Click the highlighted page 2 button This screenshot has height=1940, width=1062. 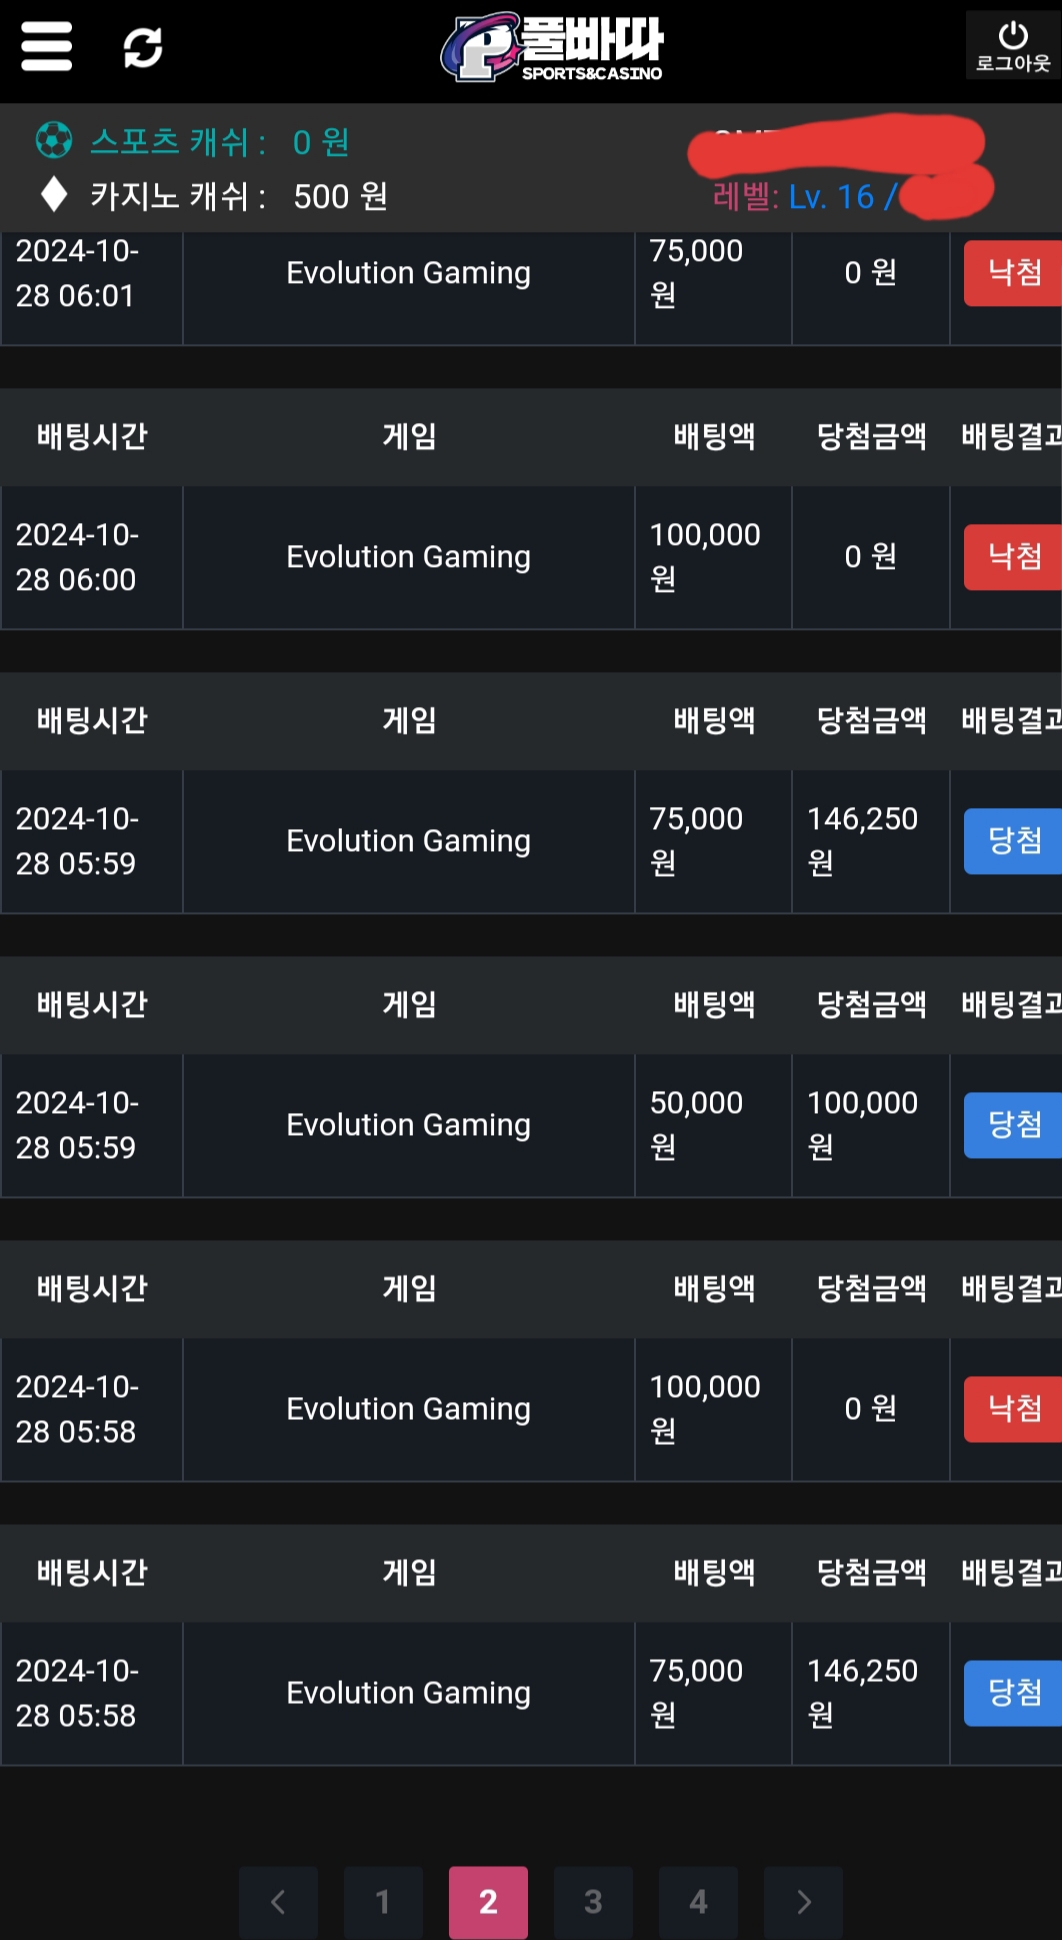pyautogui.click(x=488, y=1901)
